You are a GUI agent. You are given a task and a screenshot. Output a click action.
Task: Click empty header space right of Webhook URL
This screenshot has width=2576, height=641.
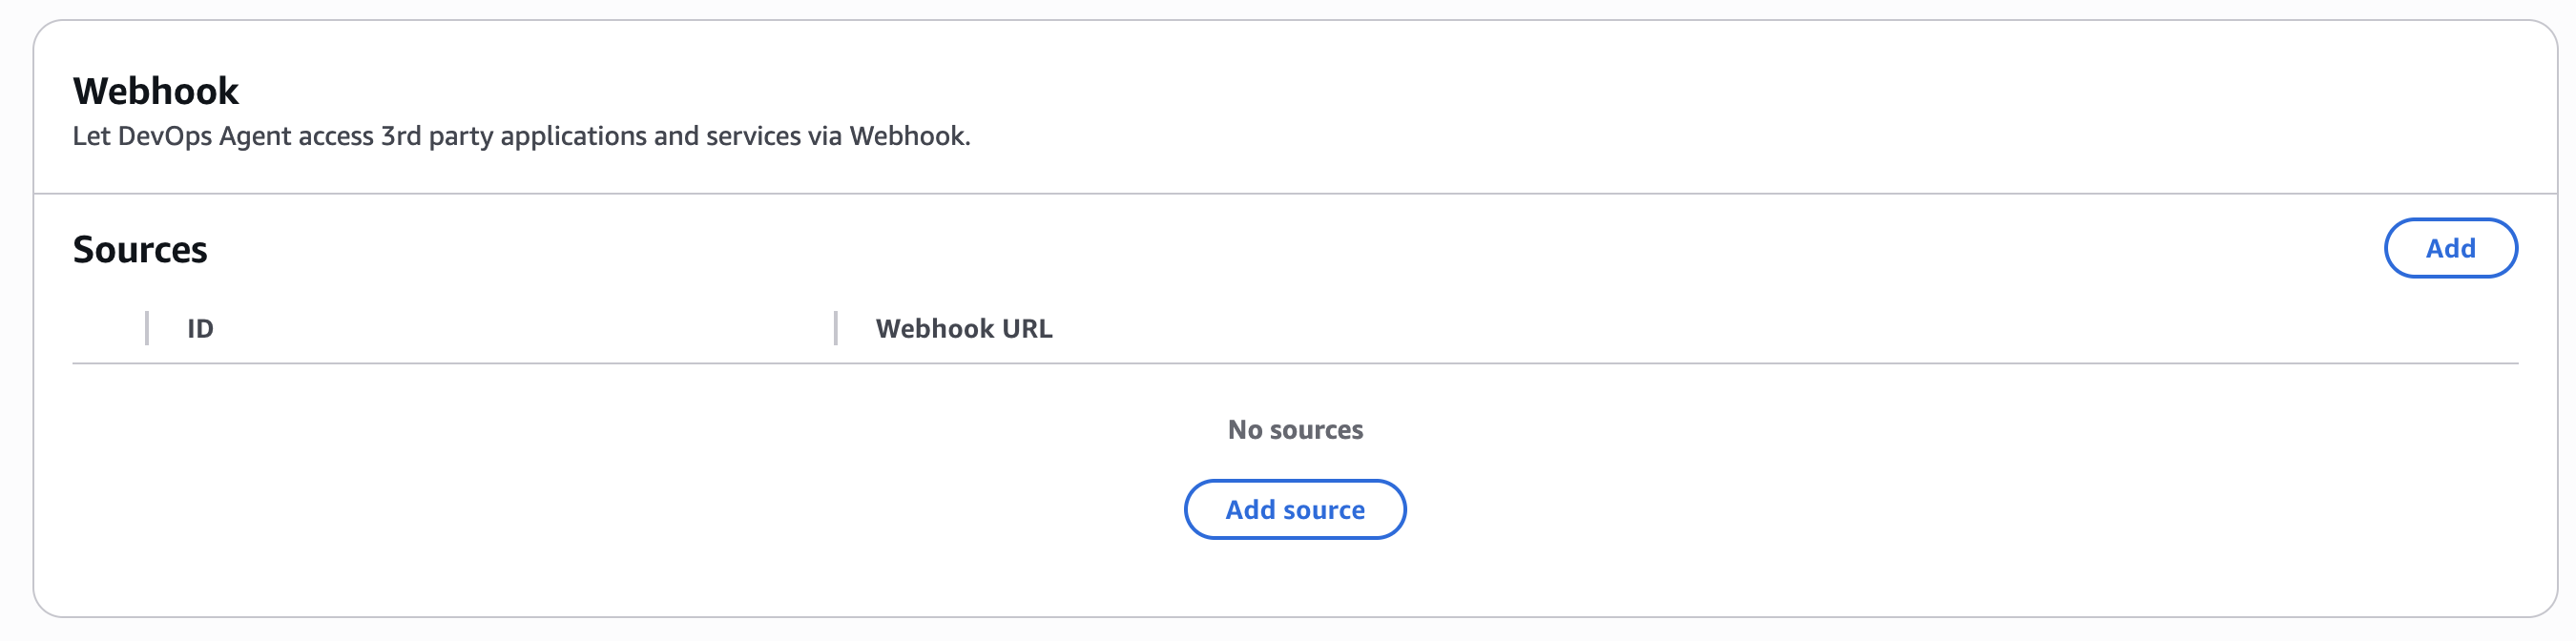coord(1700,329)
